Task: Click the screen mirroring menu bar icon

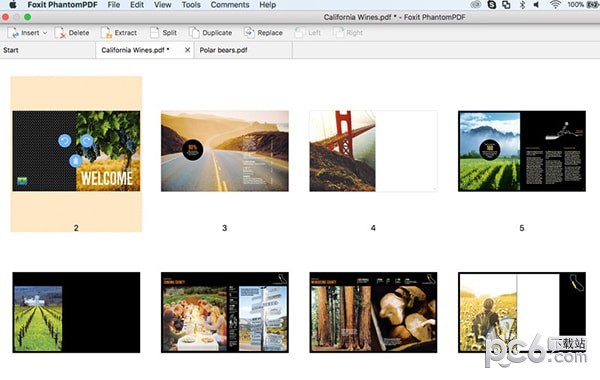Action: coord(506,5)
